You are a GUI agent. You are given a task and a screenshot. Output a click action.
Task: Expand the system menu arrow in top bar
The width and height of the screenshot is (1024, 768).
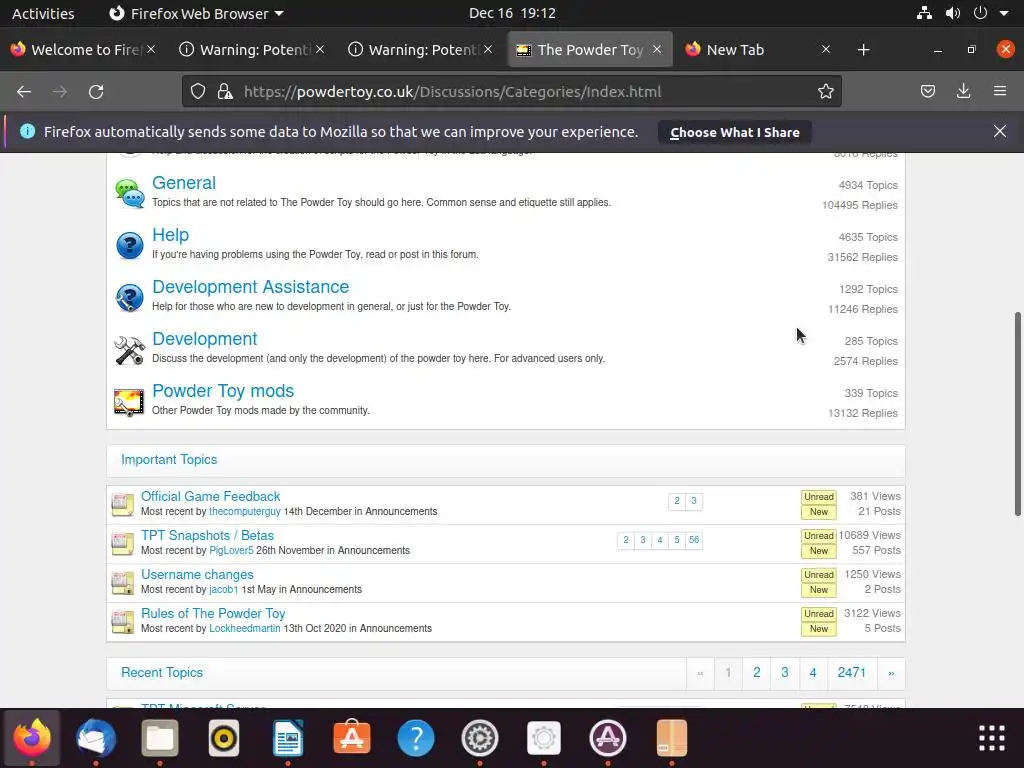click(x=1004, y=13)
